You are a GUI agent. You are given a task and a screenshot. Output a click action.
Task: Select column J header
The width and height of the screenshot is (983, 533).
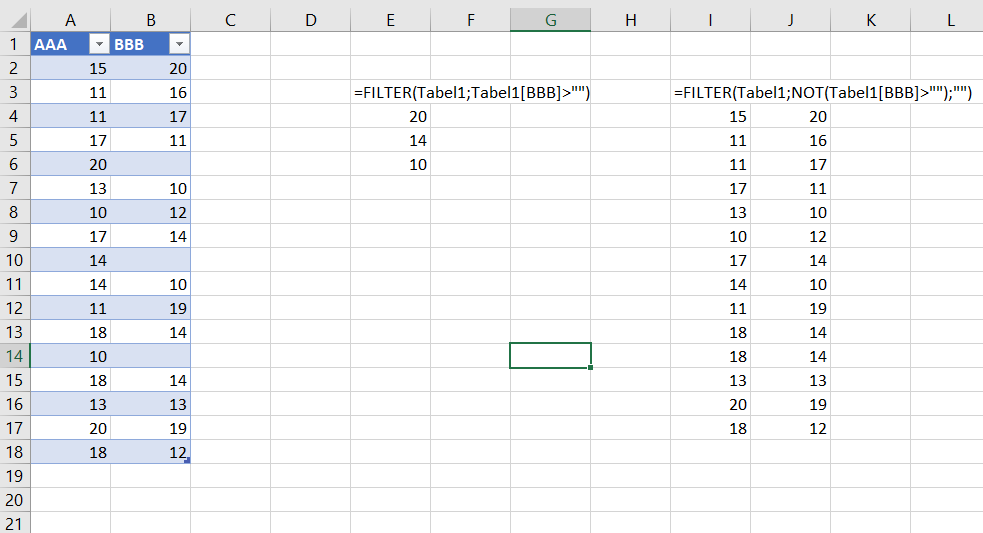click(791, 20)
